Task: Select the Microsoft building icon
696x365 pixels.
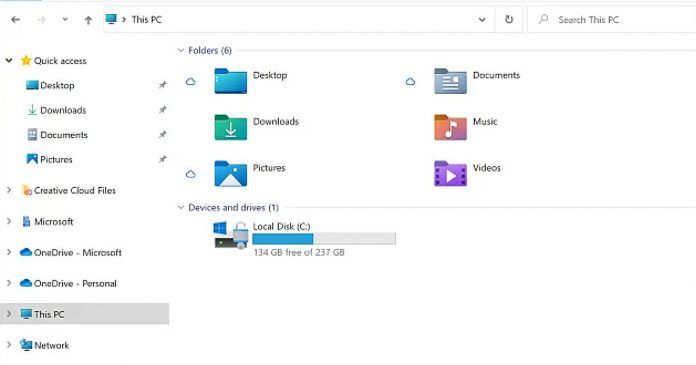Action: [27, 221]
